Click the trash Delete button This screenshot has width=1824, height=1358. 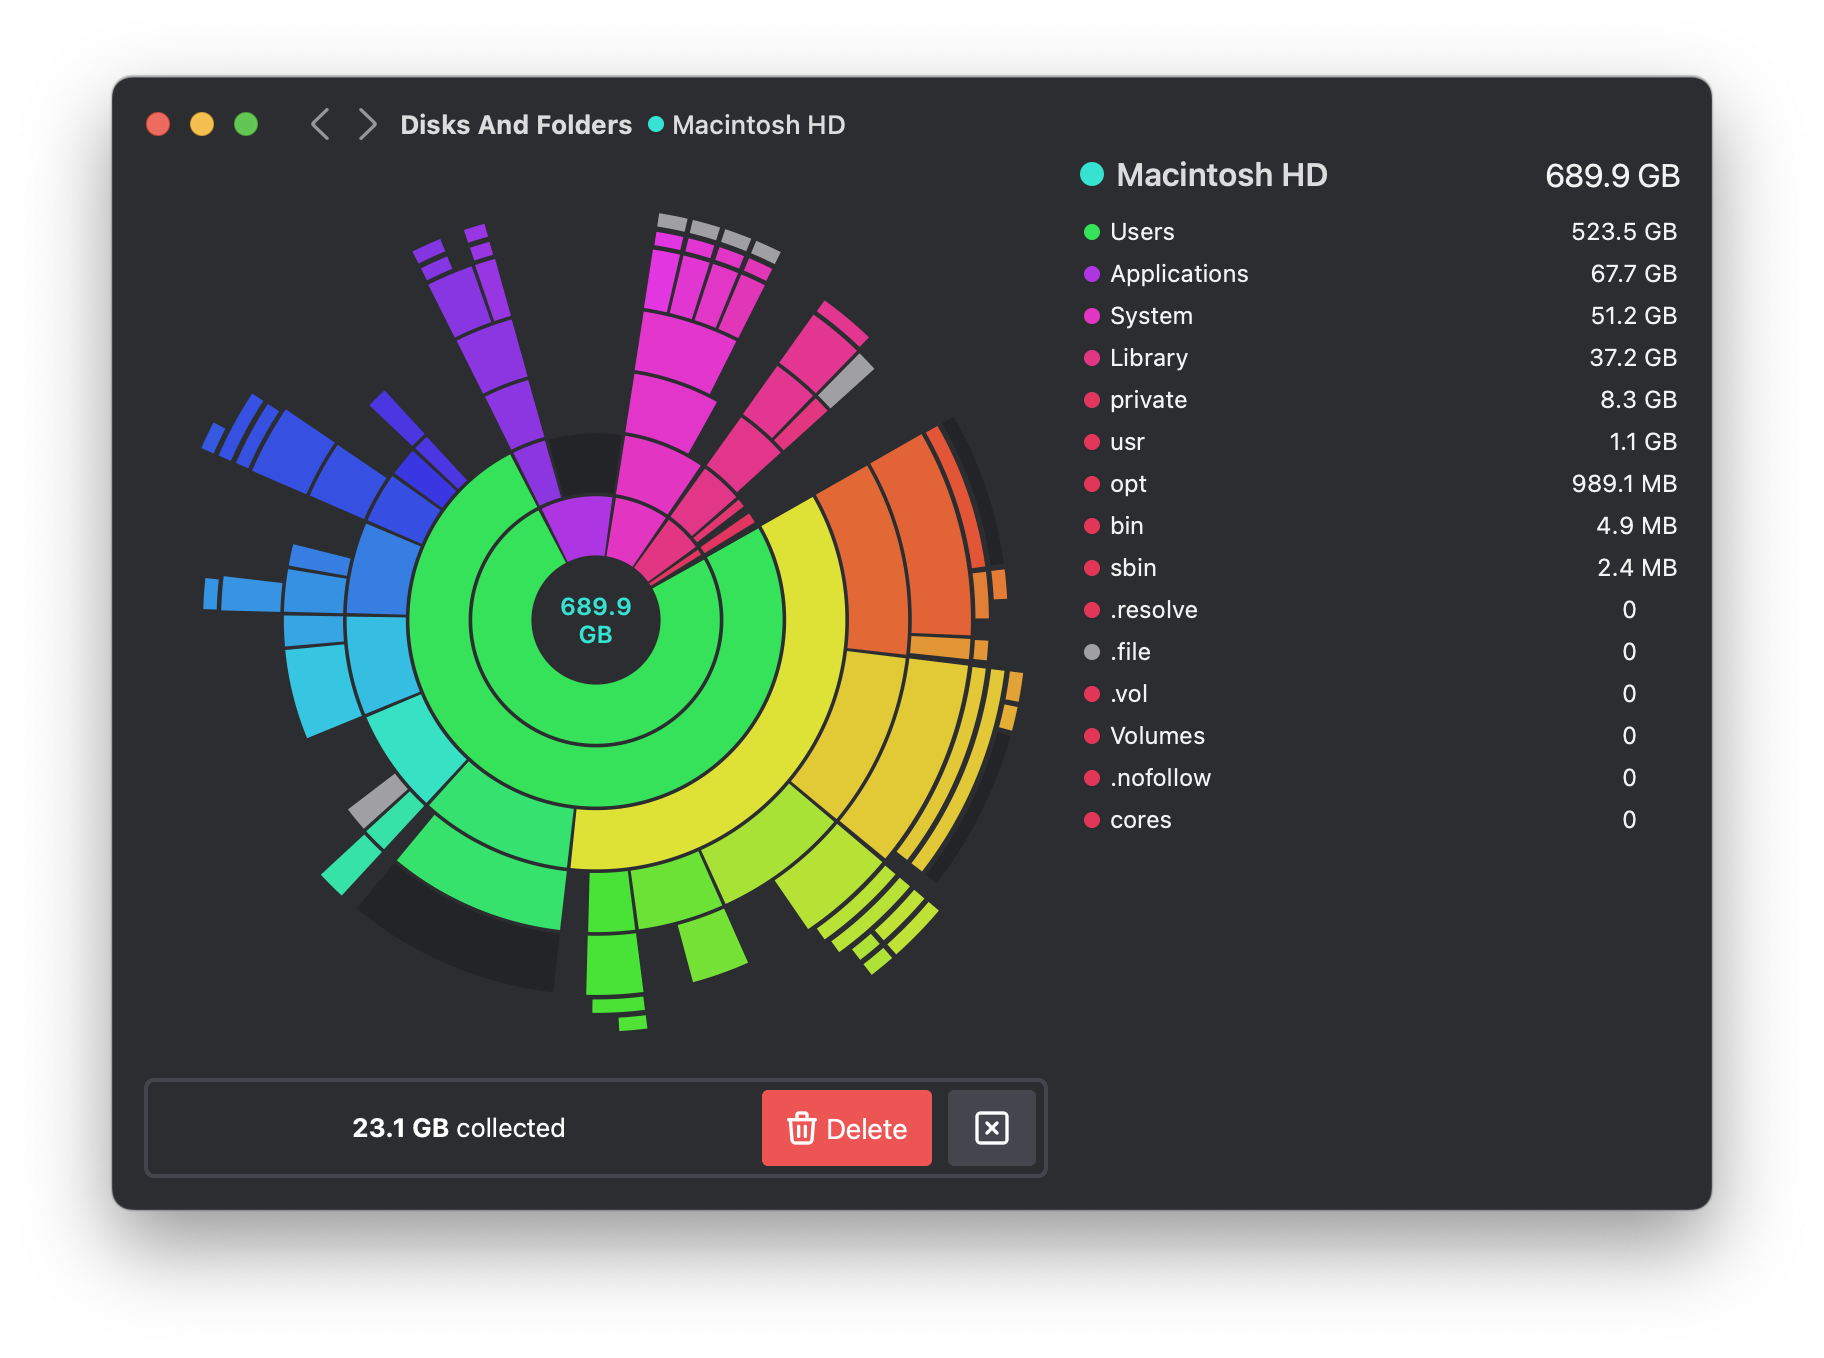846,1128
